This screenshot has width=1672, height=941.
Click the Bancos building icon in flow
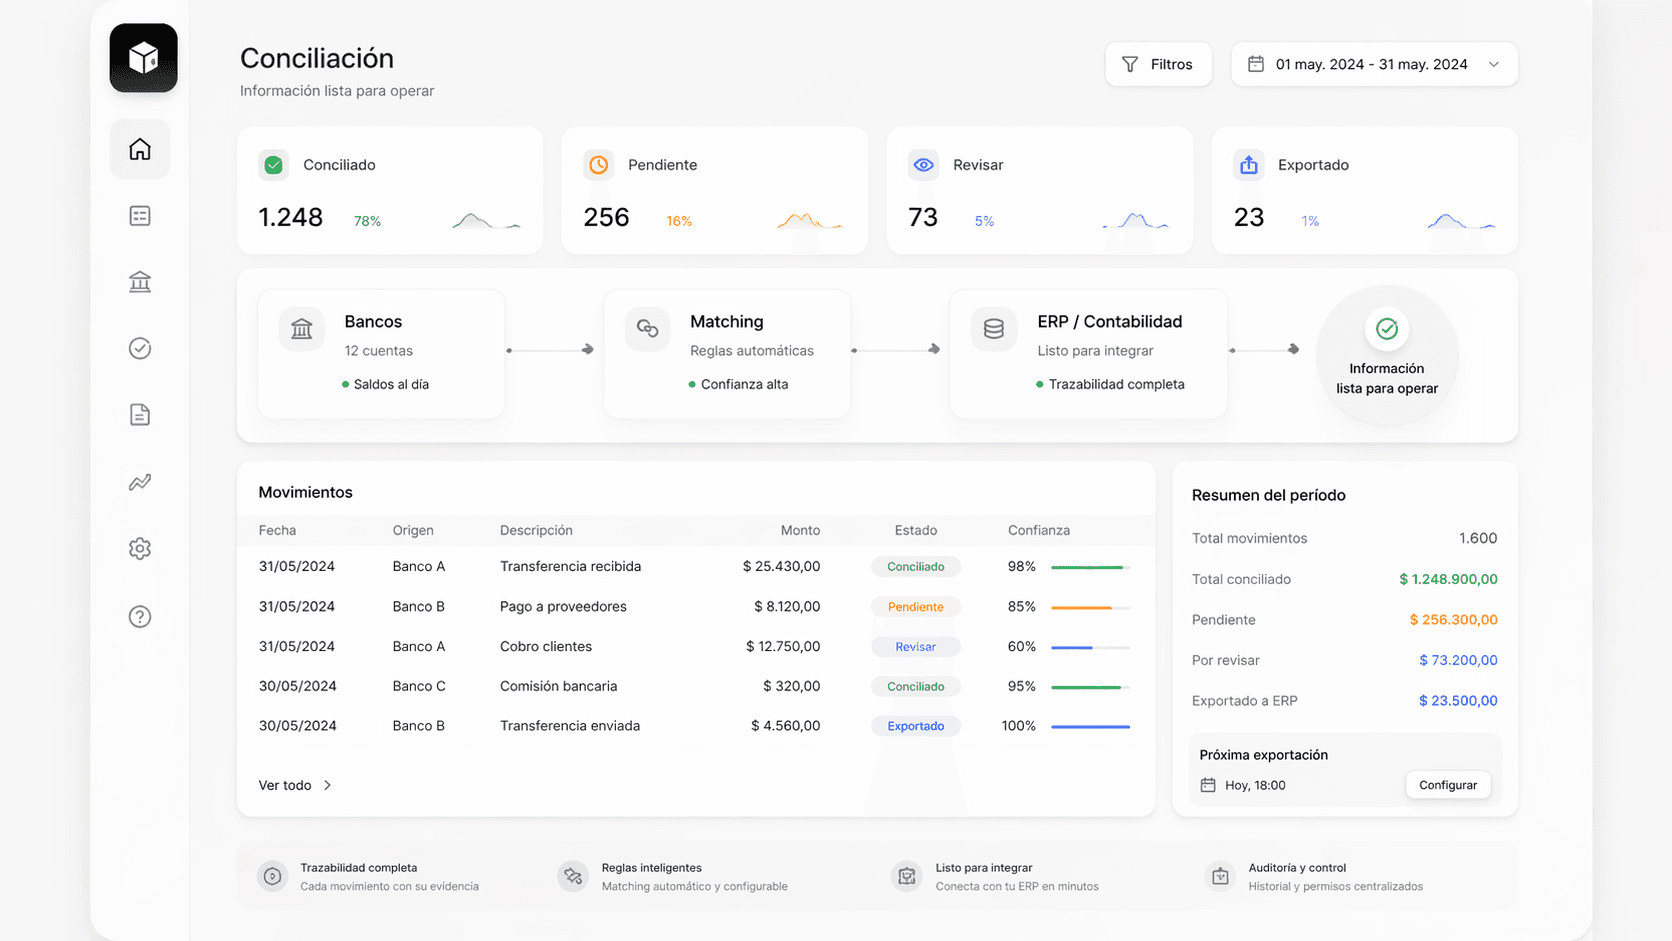pos(302,329)
